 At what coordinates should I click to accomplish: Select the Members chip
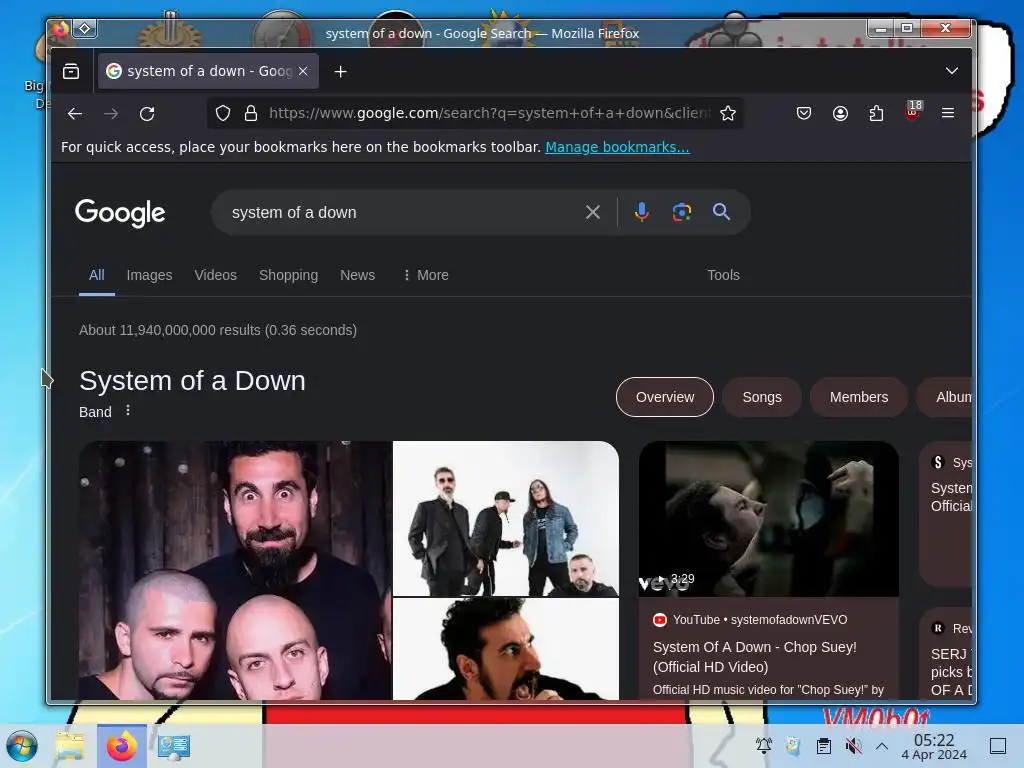859,397
